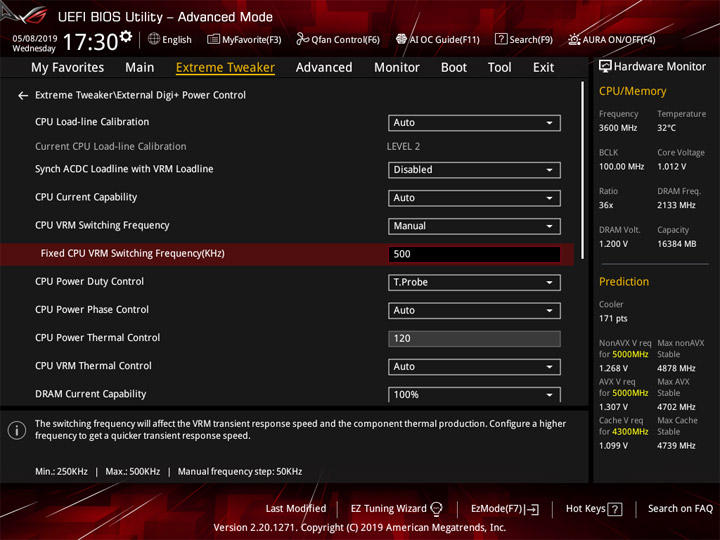This screenshot has width=720, height=540.
Task: Switch to Monitor tab
Action: 397,68
